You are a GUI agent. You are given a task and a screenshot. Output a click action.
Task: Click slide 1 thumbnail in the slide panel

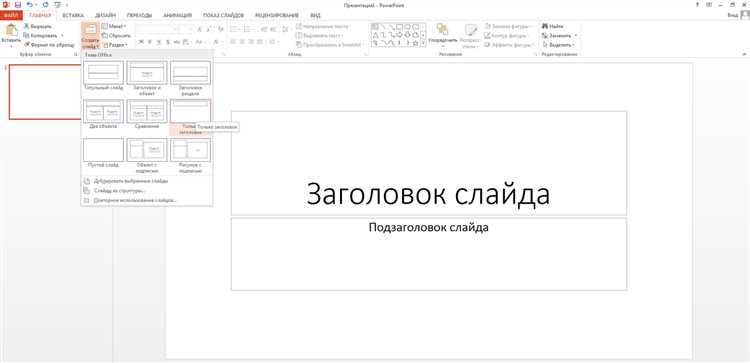[45, 92]
